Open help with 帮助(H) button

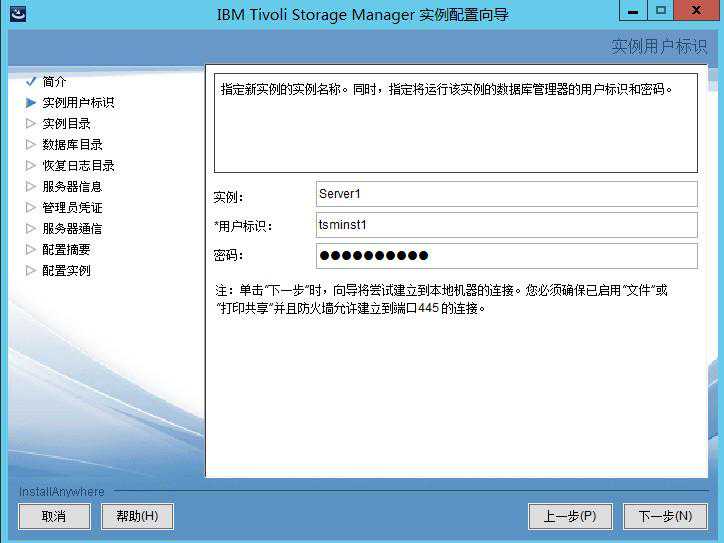click(137, 516)
